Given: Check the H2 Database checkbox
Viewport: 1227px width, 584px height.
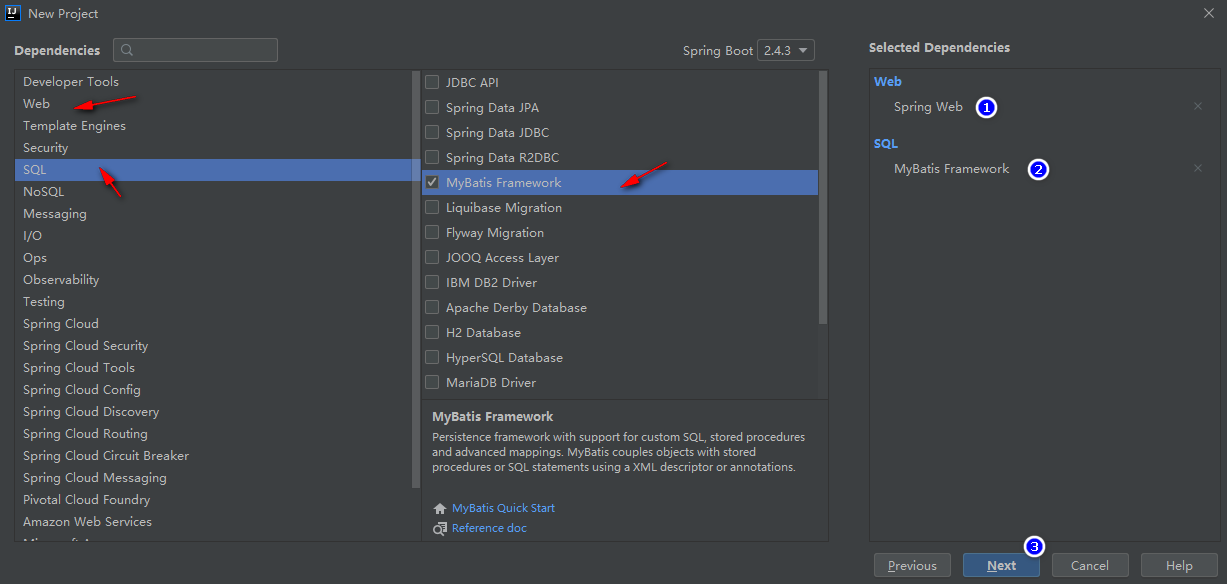Looking at the screenshot, I should tap(432, 332).
